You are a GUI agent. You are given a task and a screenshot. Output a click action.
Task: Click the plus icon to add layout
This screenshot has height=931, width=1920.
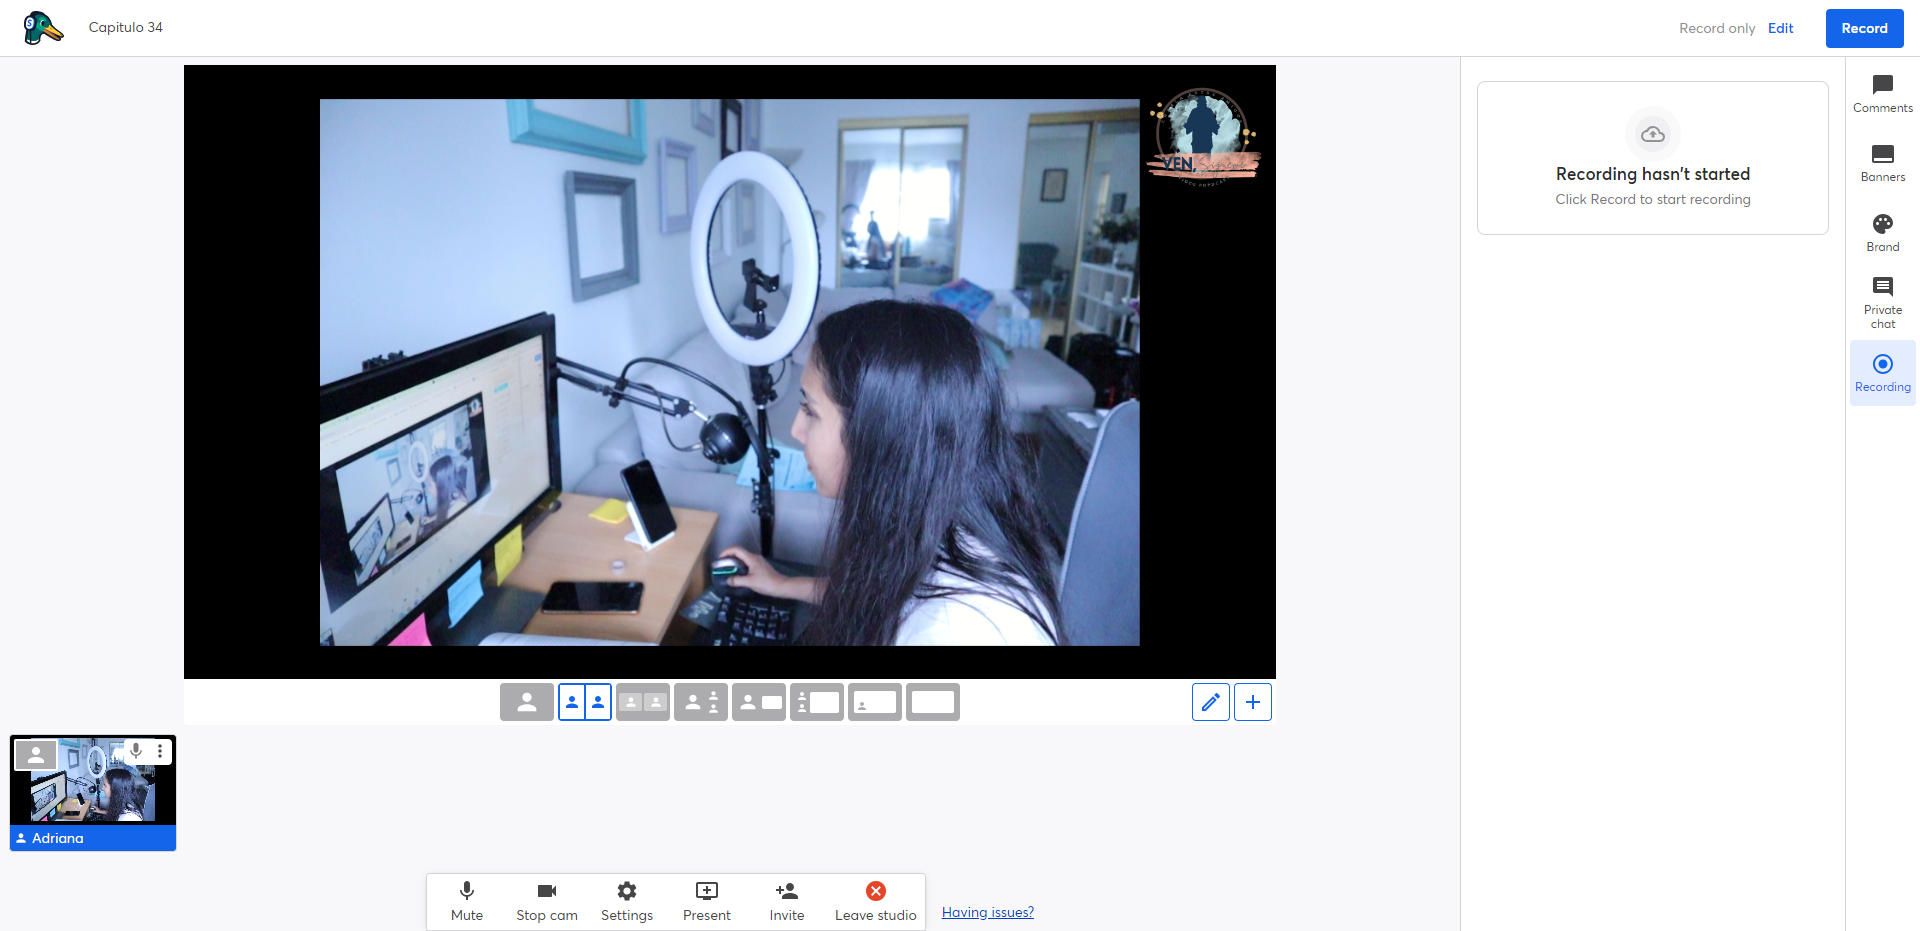pos(1253,702)
